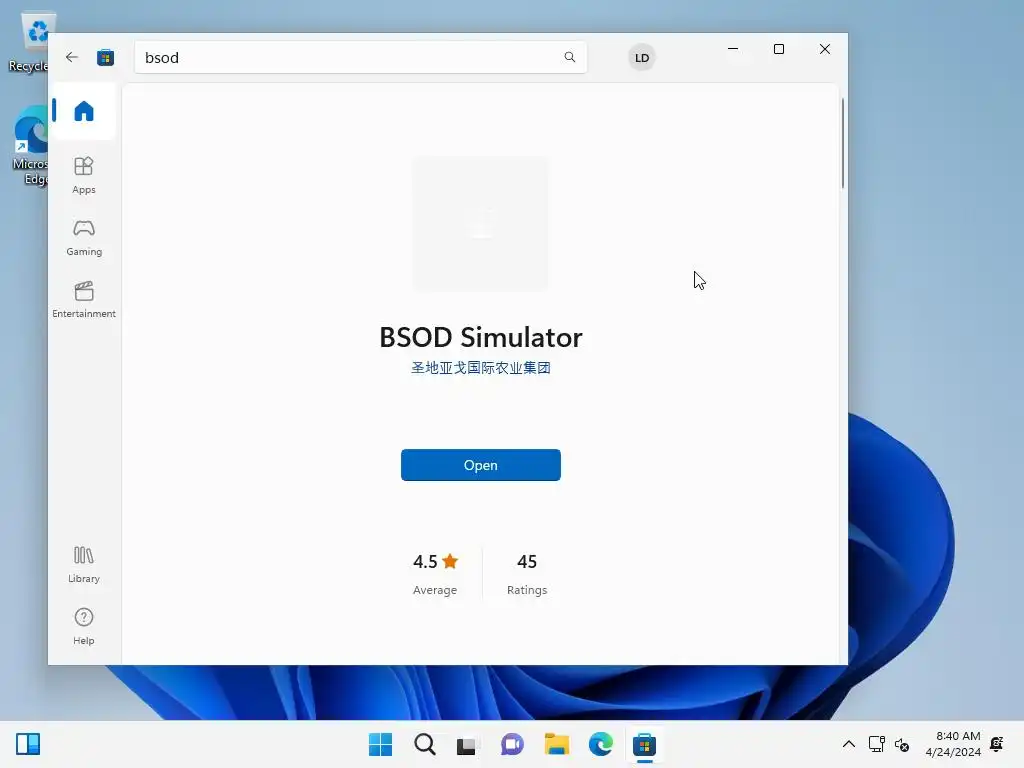Open Help in the Store sidebar
The height and width of the screenshot is (768, 1024).
click(x=84, y=626)
